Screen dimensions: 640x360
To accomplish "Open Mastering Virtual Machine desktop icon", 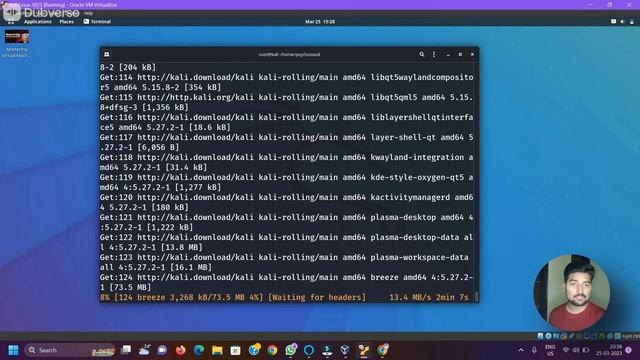I will (x=16, y=44).
